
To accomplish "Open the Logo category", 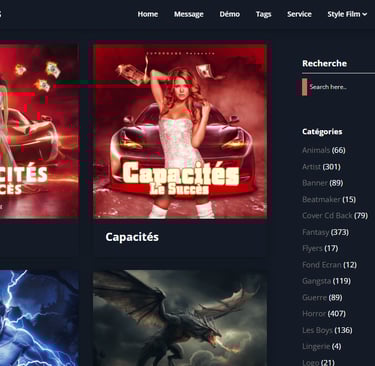I will tap(310, 362).
